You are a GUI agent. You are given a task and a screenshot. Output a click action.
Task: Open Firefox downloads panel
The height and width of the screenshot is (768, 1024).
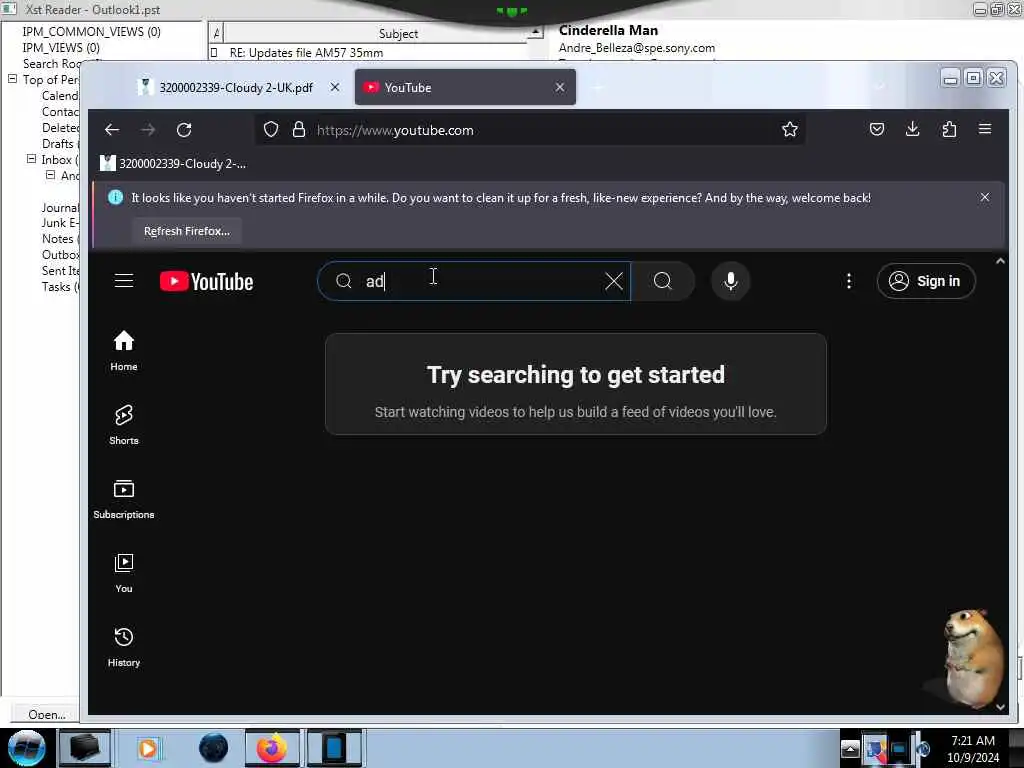(912, 129)
